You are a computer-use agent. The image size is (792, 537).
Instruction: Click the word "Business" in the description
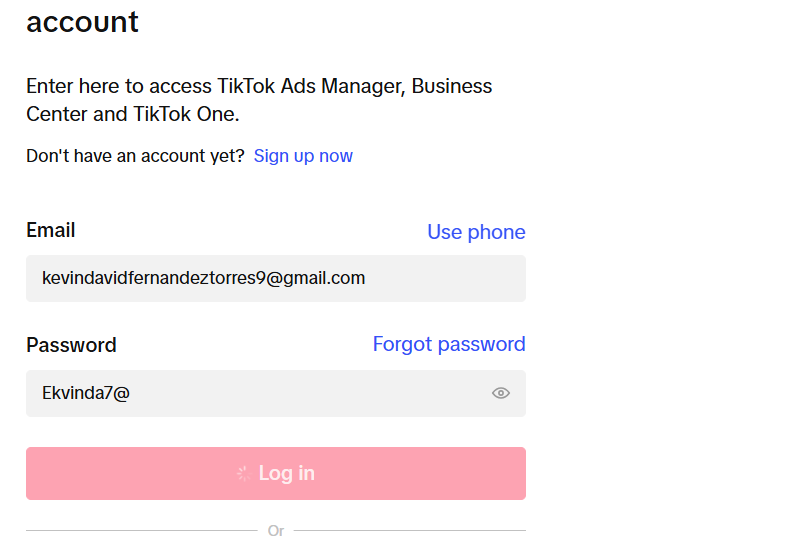tap(452, 86)
